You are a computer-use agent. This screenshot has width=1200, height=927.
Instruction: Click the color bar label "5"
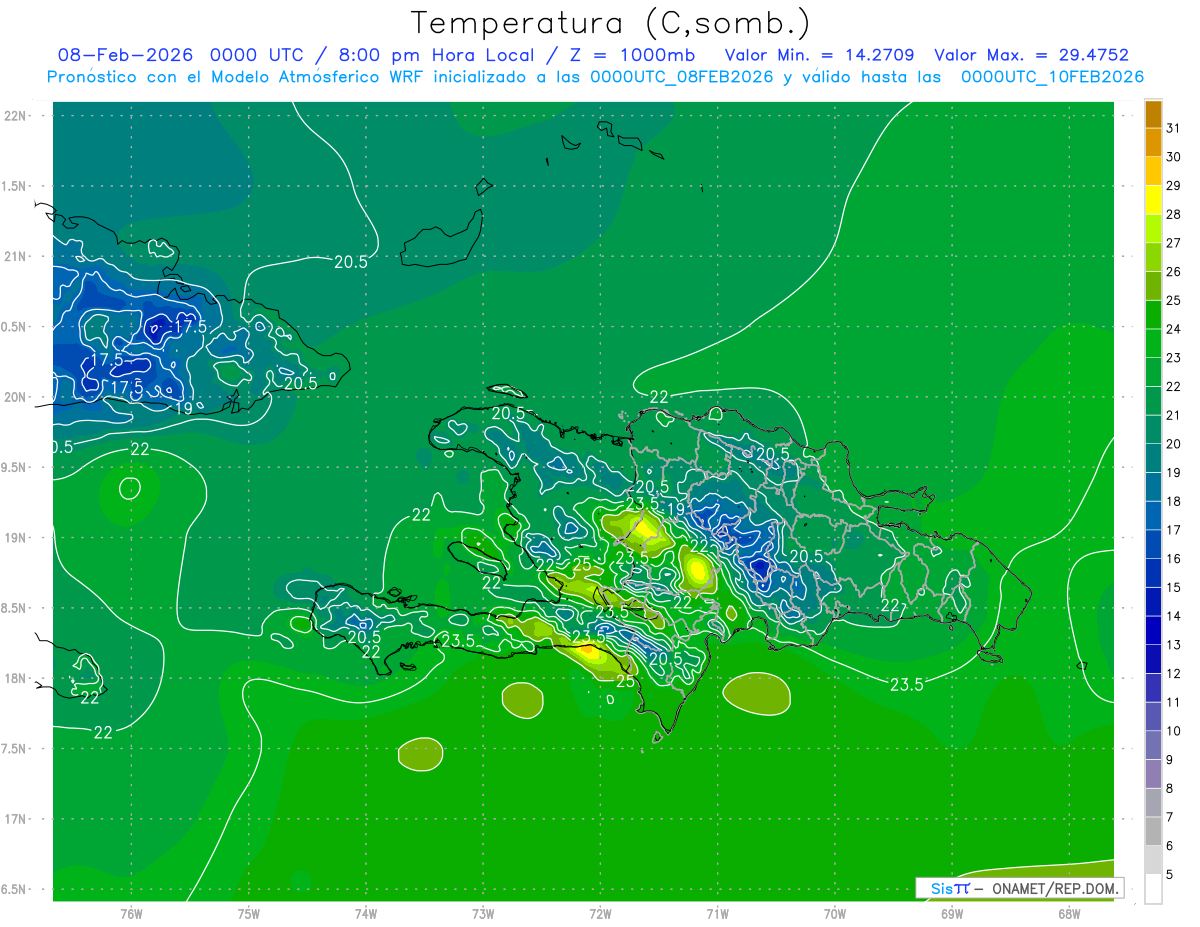pos(1169,874)
